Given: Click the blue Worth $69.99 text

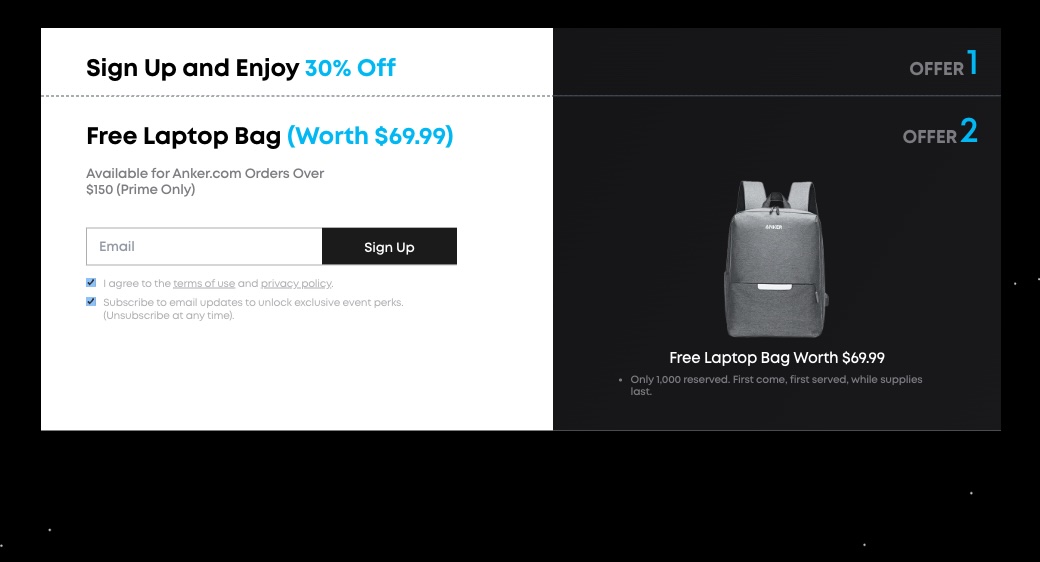Looking at the screenshot, I should coord(370,136).
